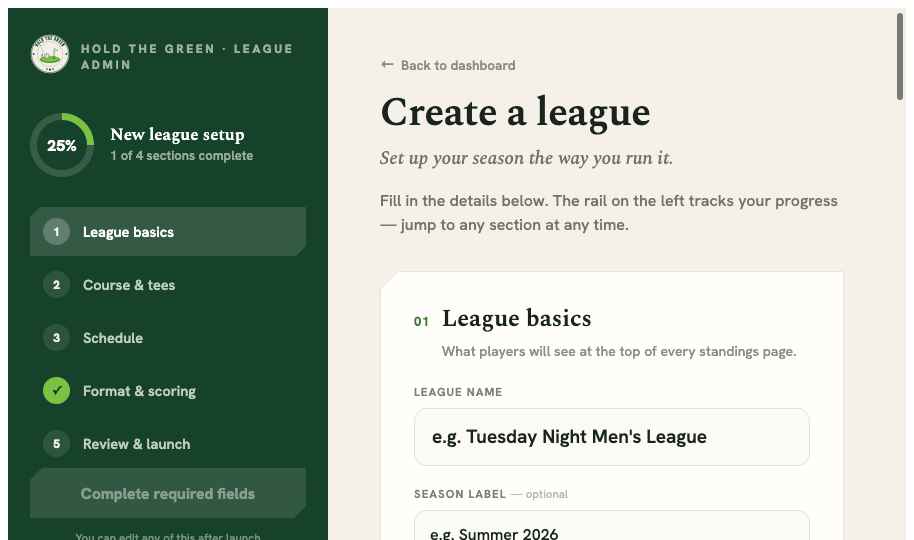914x540 pixels.
Task: Open Format & scoring section
Action: point(168,391)
